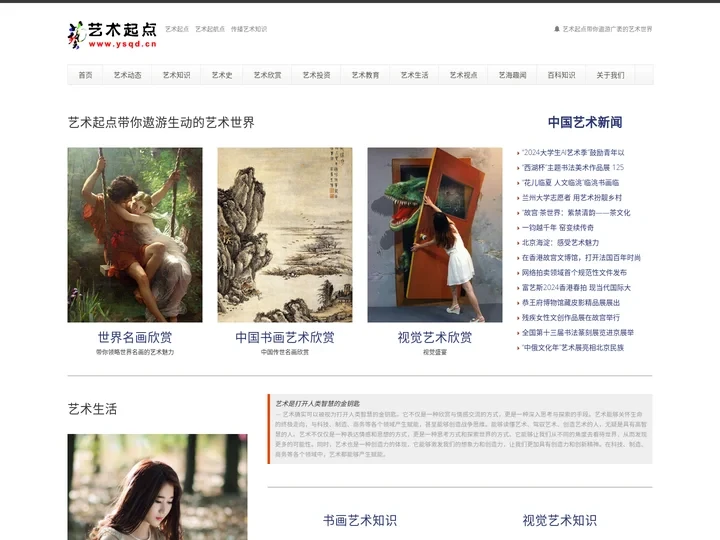This screenshot has width=720, height=540.
Task: Open news '一钧越千年 窑变续传奇'
Action: (x=557, y=228)
